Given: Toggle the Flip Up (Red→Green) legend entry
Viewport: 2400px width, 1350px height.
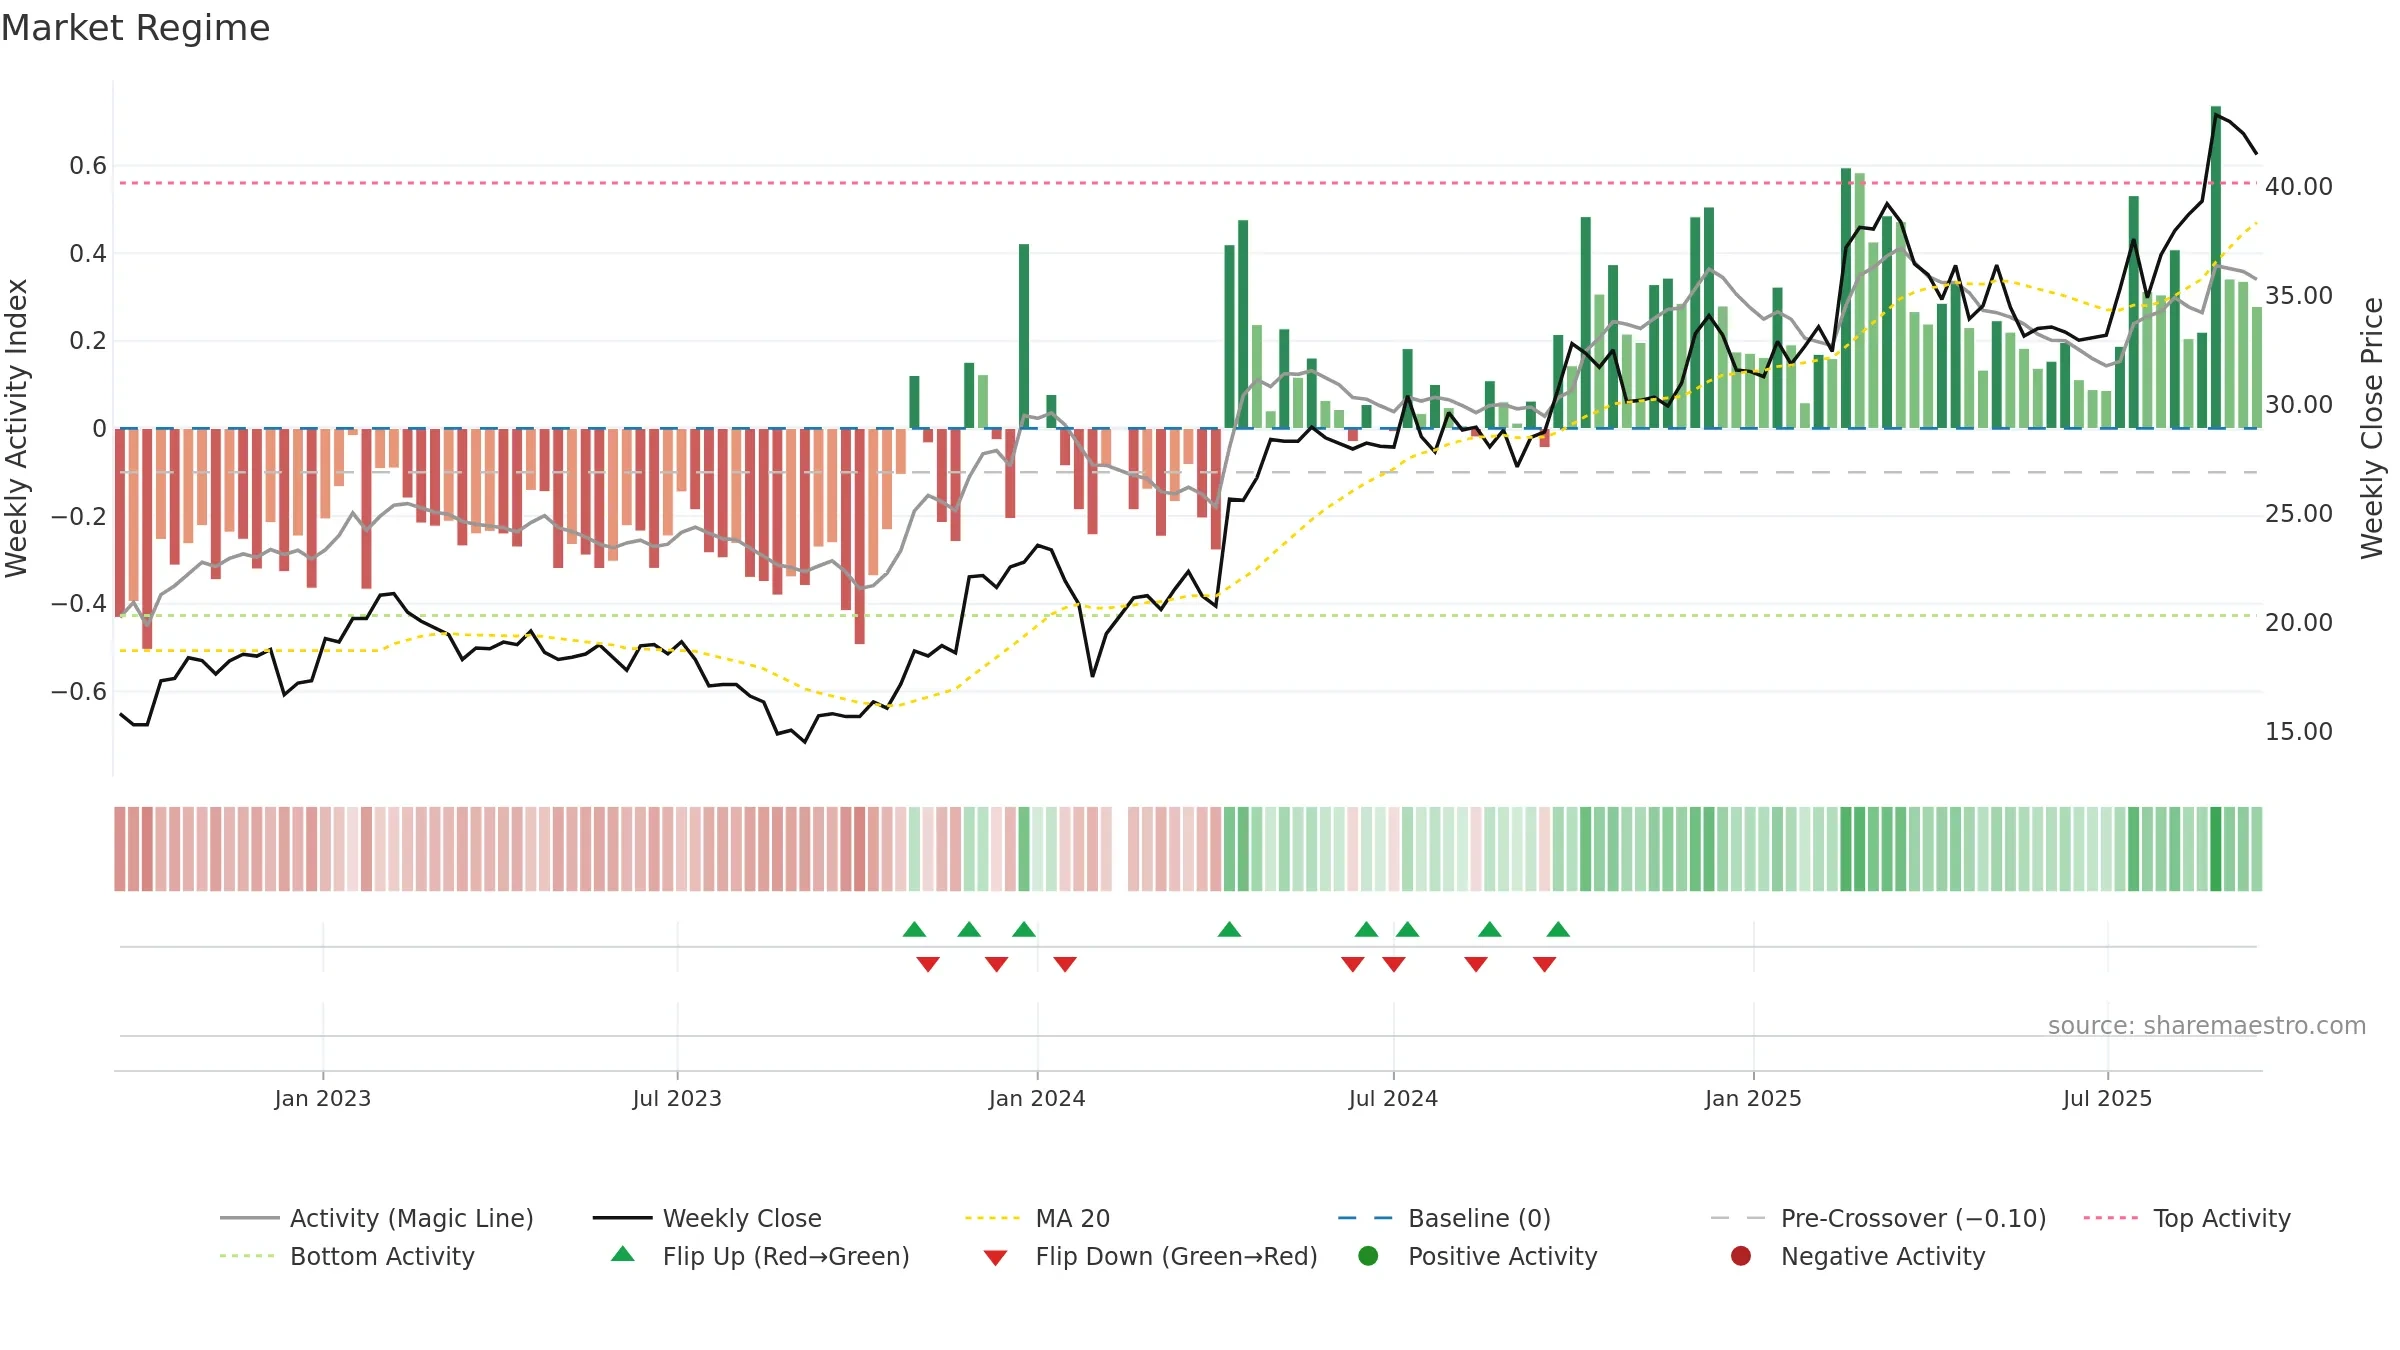Looking at the screenshot, I should 760,1256.
